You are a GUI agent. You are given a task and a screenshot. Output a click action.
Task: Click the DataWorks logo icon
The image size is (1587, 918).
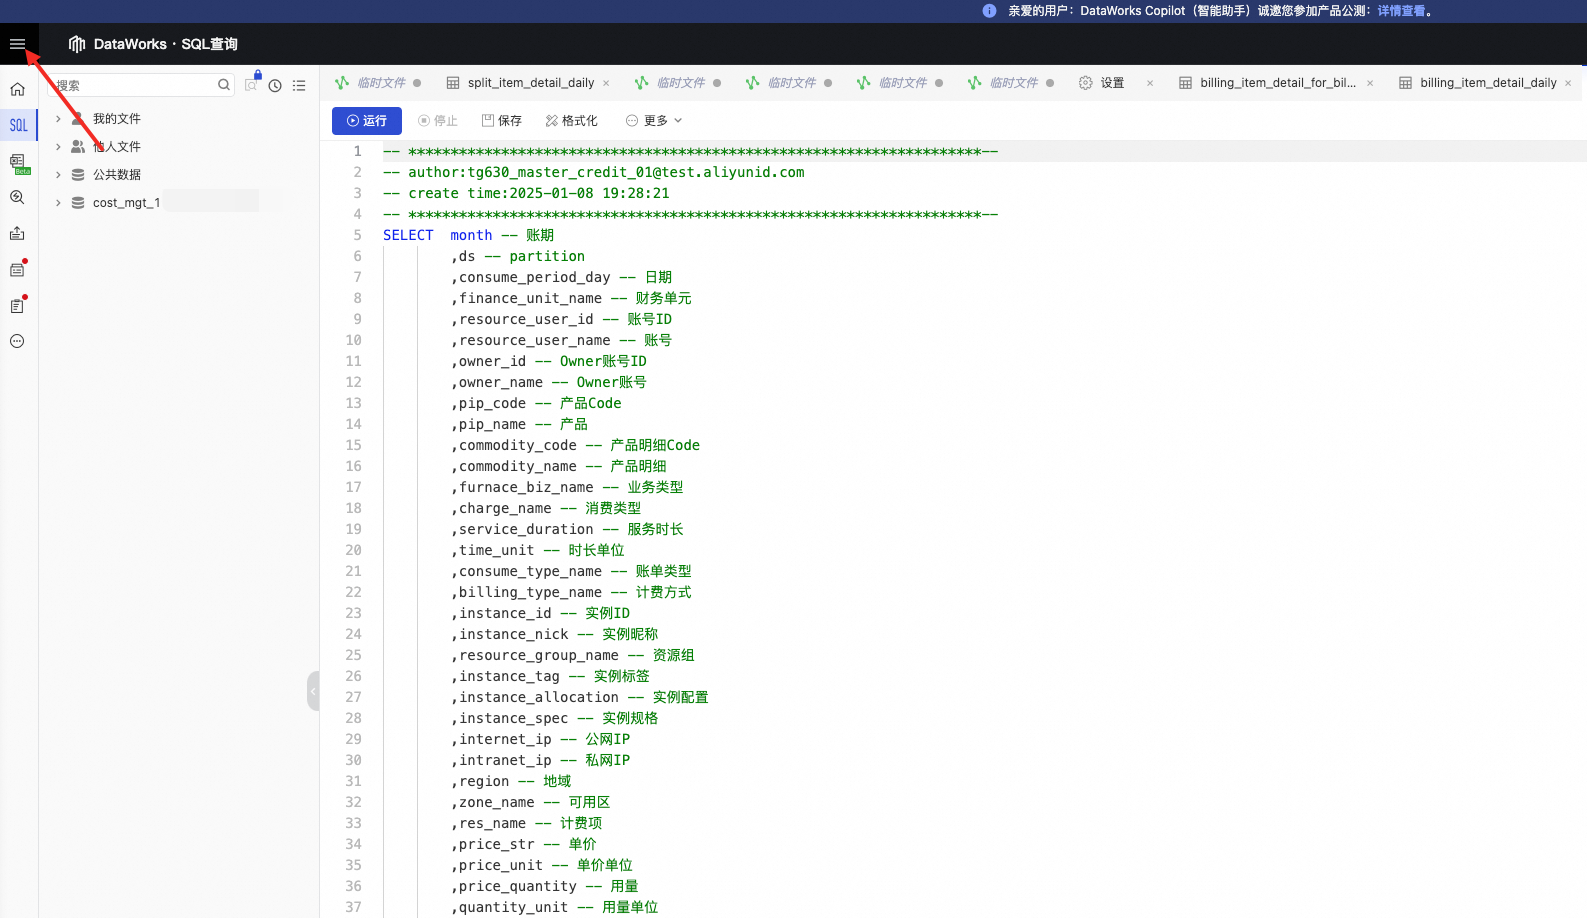tap(77, 44)
